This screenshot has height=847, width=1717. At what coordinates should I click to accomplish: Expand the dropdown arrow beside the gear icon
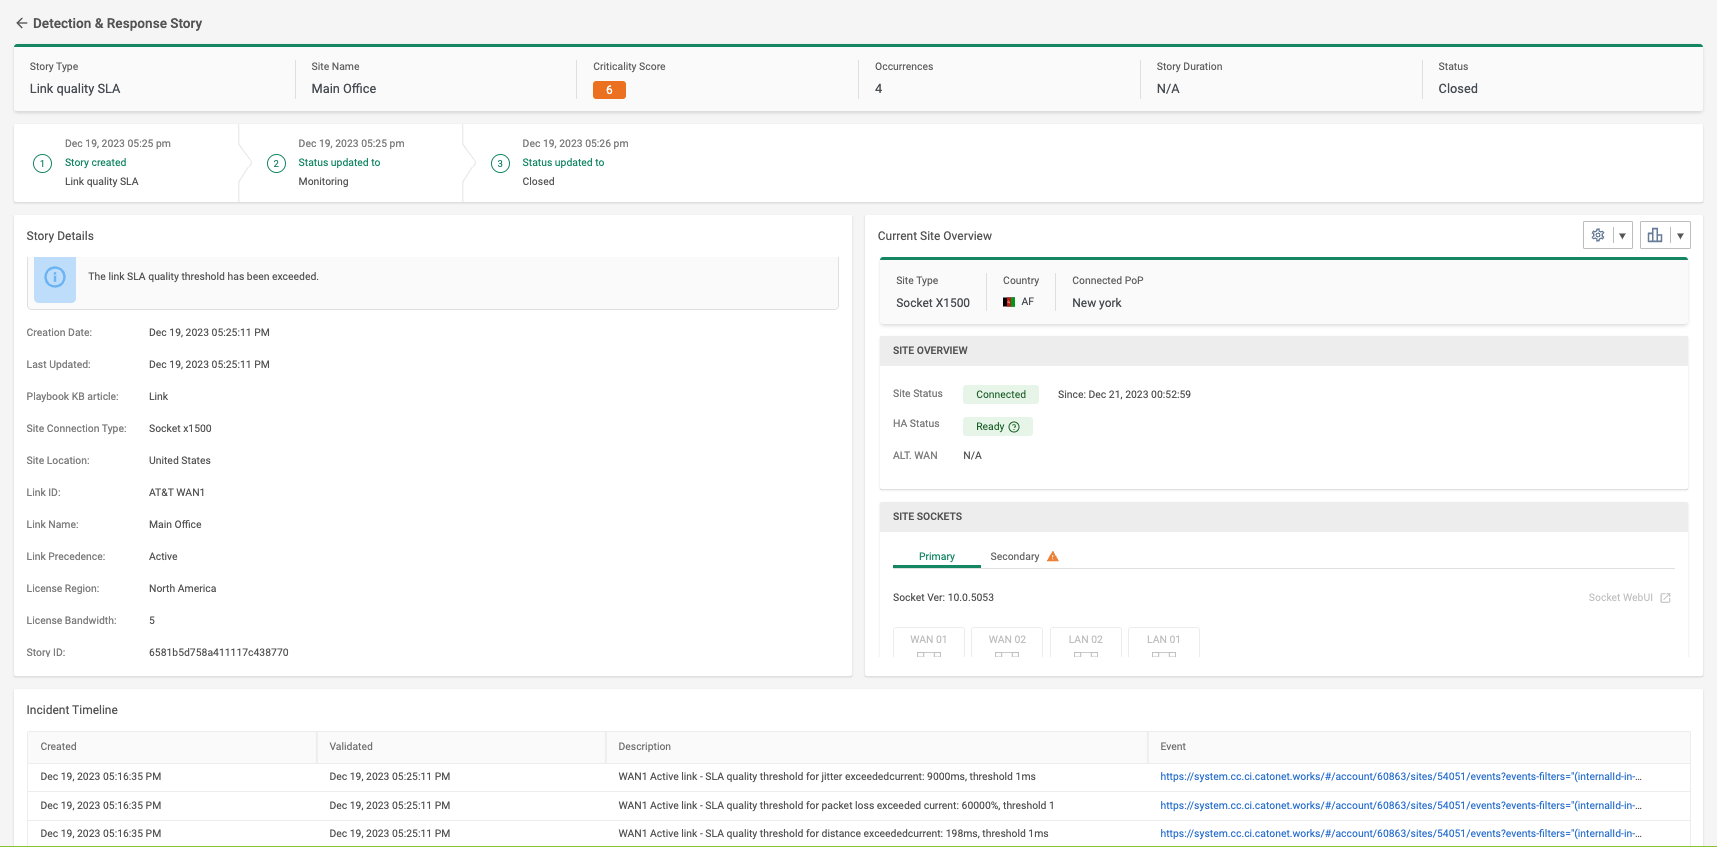(1622, 236)
